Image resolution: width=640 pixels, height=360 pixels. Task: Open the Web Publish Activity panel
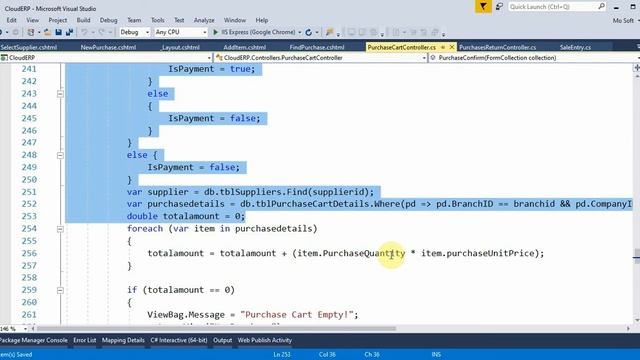pyautogui.click(x=264, y=340)
